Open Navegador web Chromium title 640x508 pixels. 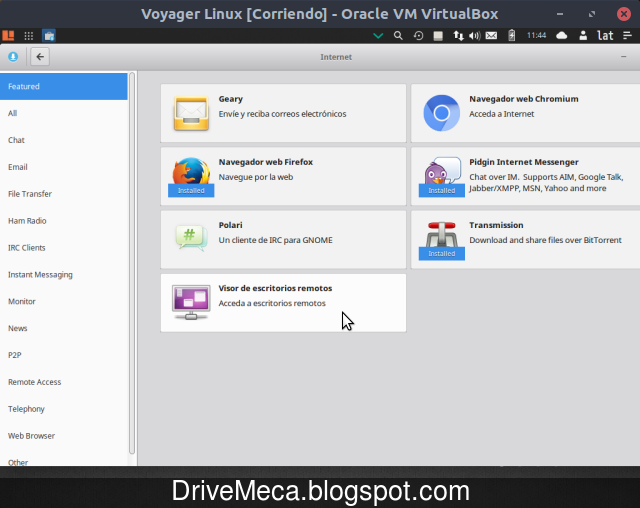pyautogui.click(x=524, y=99)
